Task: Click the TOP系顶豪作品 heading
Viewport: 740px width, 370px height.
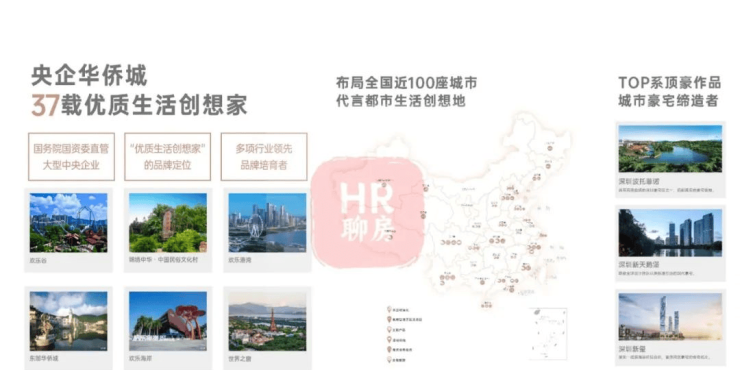Action: pyautogui.click(x=670, y=83)
